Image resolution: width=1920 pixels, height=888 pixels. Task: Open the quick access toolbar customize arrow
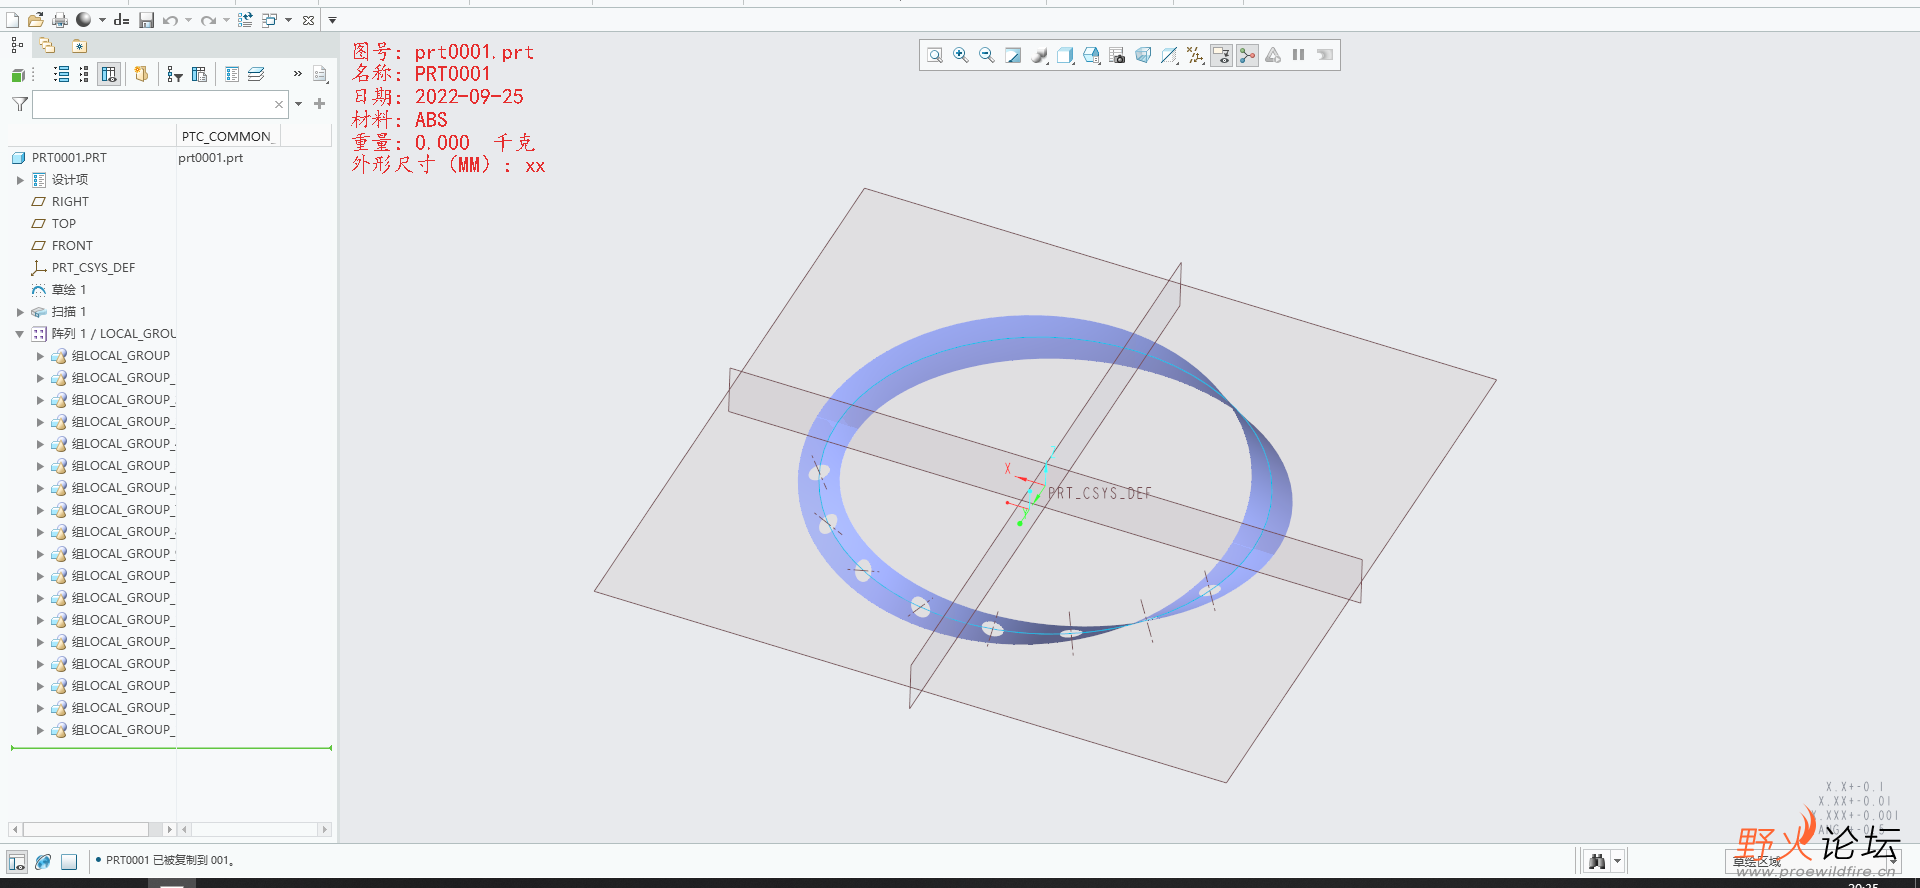[x=332, y=20]
